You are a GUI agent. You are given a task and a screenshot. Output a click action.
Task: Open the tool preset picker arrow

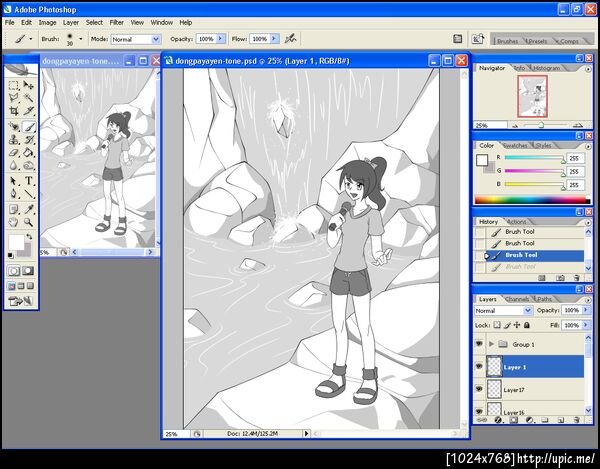(x=31, y=39)
